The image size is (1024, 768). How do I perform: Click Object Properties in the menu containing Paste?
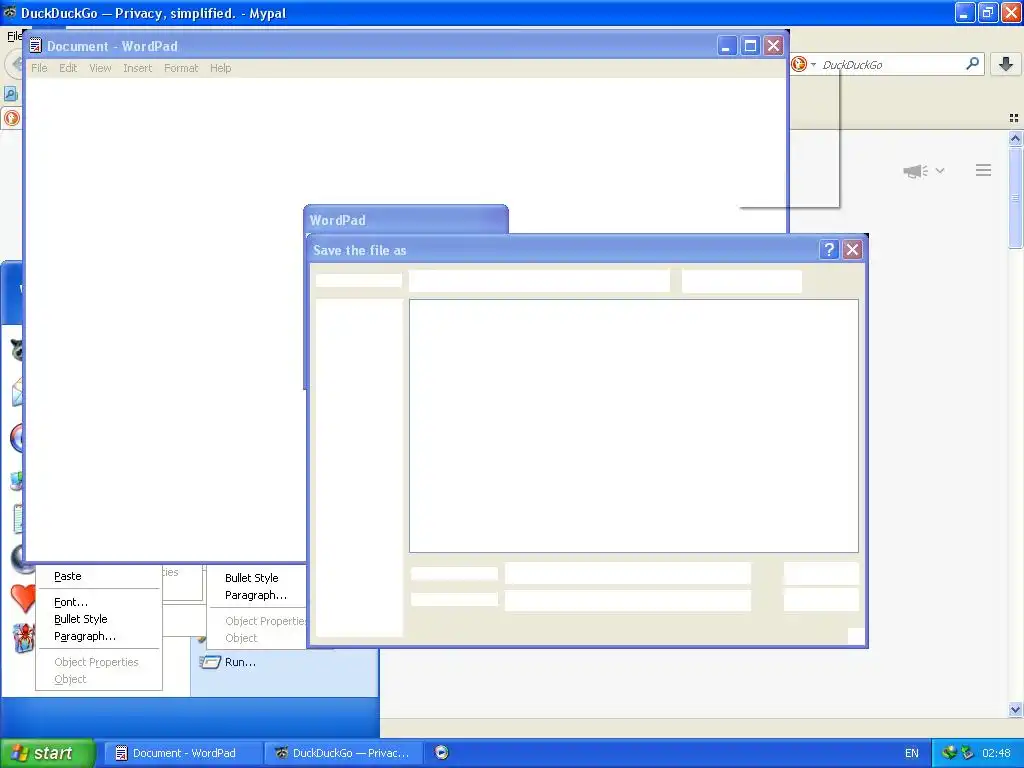pyautogui.click(x=96, y=662)
